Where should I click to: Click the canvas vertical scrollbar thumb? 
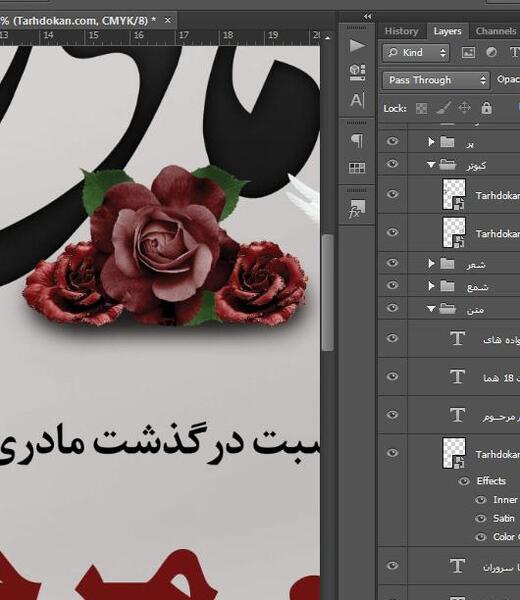[x=328, y=293]
